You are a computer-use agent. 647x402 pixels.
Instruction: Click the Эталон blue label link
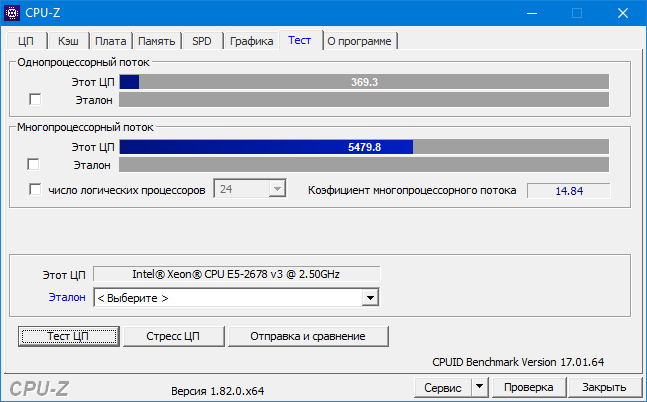click(67, 297)
